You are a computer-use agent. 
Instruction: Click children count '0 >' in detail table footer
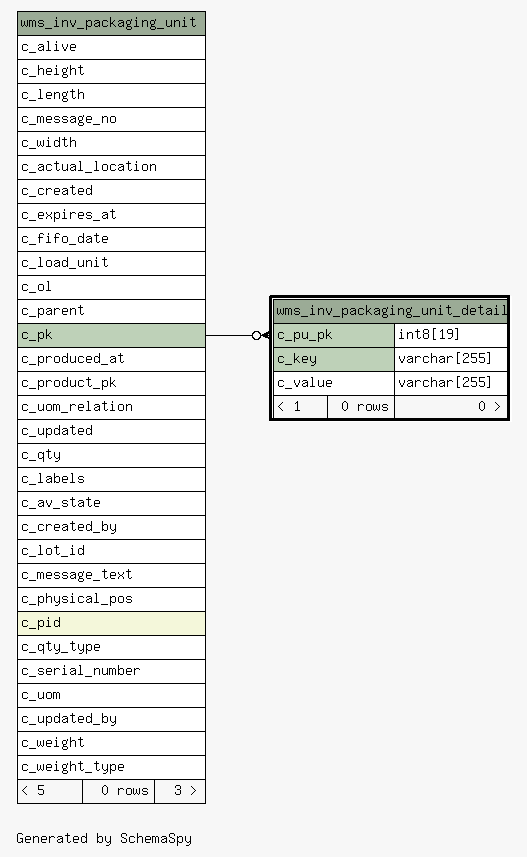click(x=451, y=407)
